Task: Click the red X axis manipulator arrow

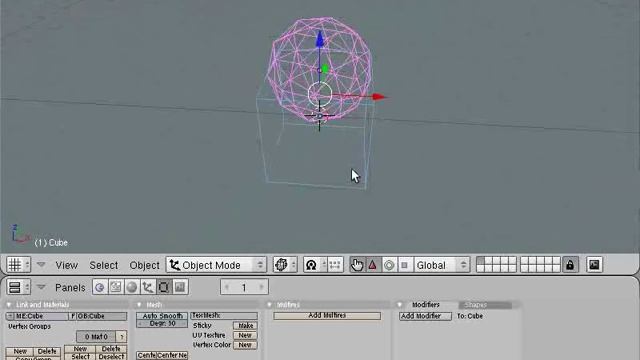Action: click(380, 97)
